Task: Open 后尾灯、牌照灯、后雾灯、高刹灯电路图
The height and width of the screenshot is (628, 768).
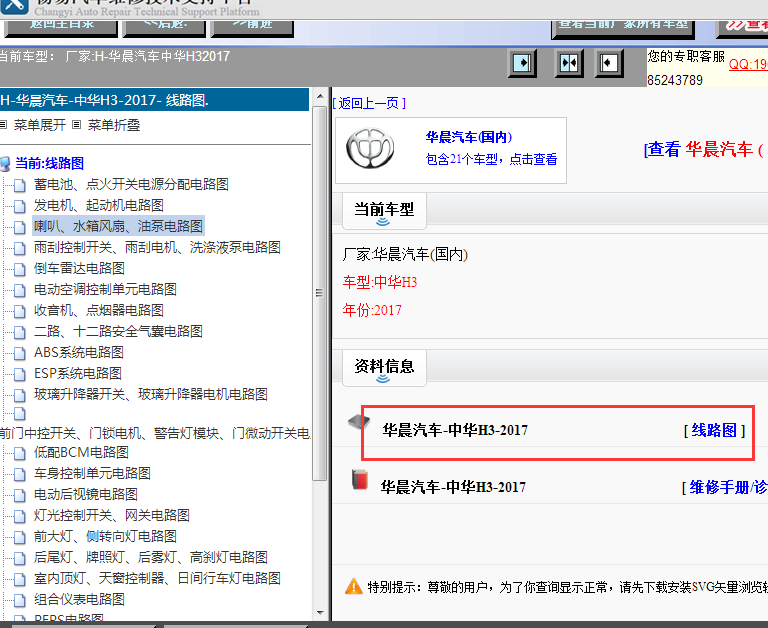Action: point(151,557)
